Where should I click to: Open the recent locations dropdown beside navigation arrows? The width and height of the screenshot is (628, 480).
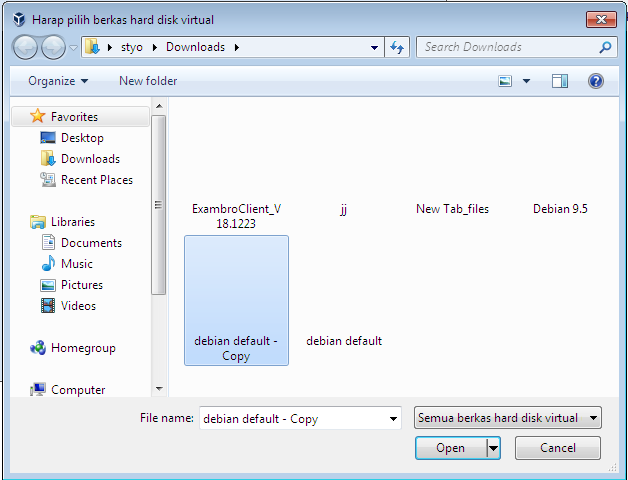73,48
